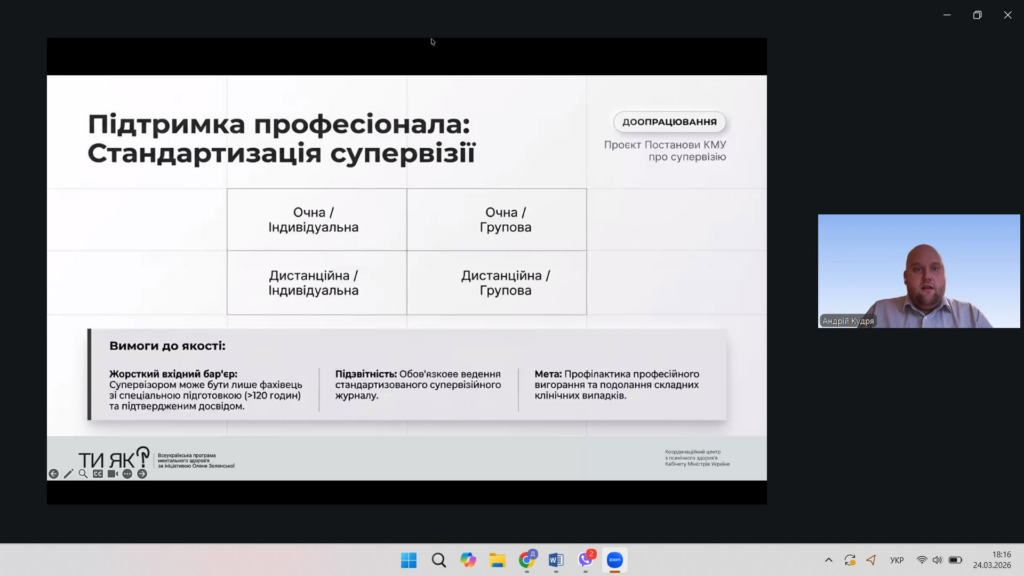Screen dimensions: 1024x576
Task: Open УКР keyboard language switcher
Action: click(x=897, y=560)
